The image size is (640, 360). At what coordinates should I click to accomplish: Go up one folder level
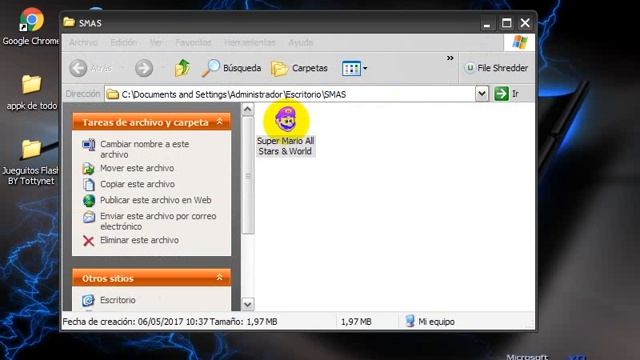tap(182, 68)
